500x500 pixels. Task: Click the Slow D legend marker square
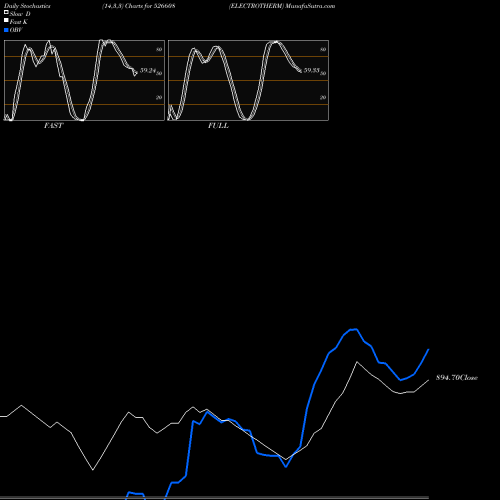pyautogui.click(x=6, y=12)
